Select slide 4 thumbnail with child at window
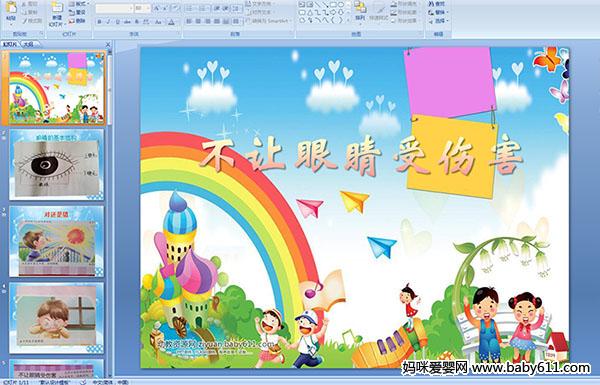Image resolution: width=600 pixels, height=385 pixels. tap(57, 318)
